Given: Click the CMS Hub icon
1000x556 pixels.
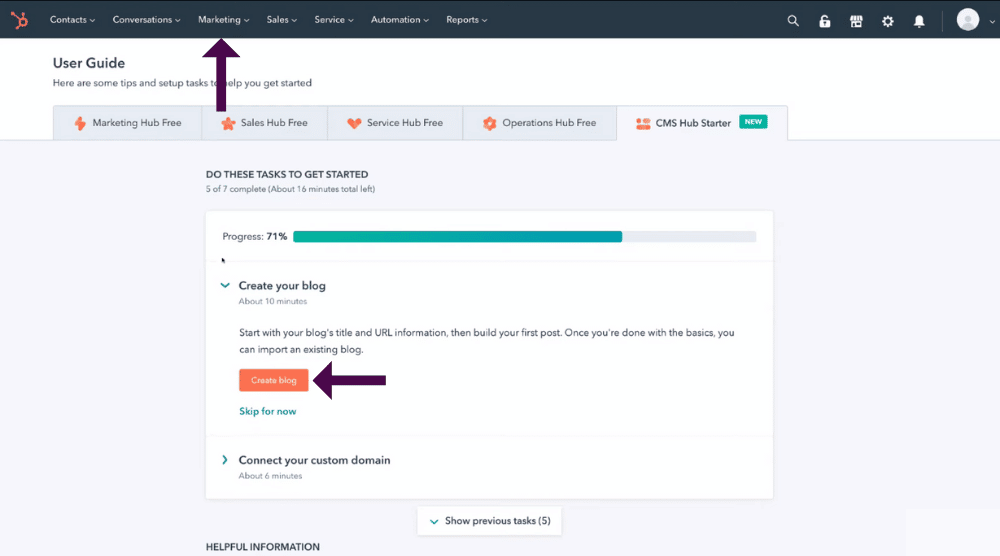Looking at the screenshot, I should click(643, 124).
